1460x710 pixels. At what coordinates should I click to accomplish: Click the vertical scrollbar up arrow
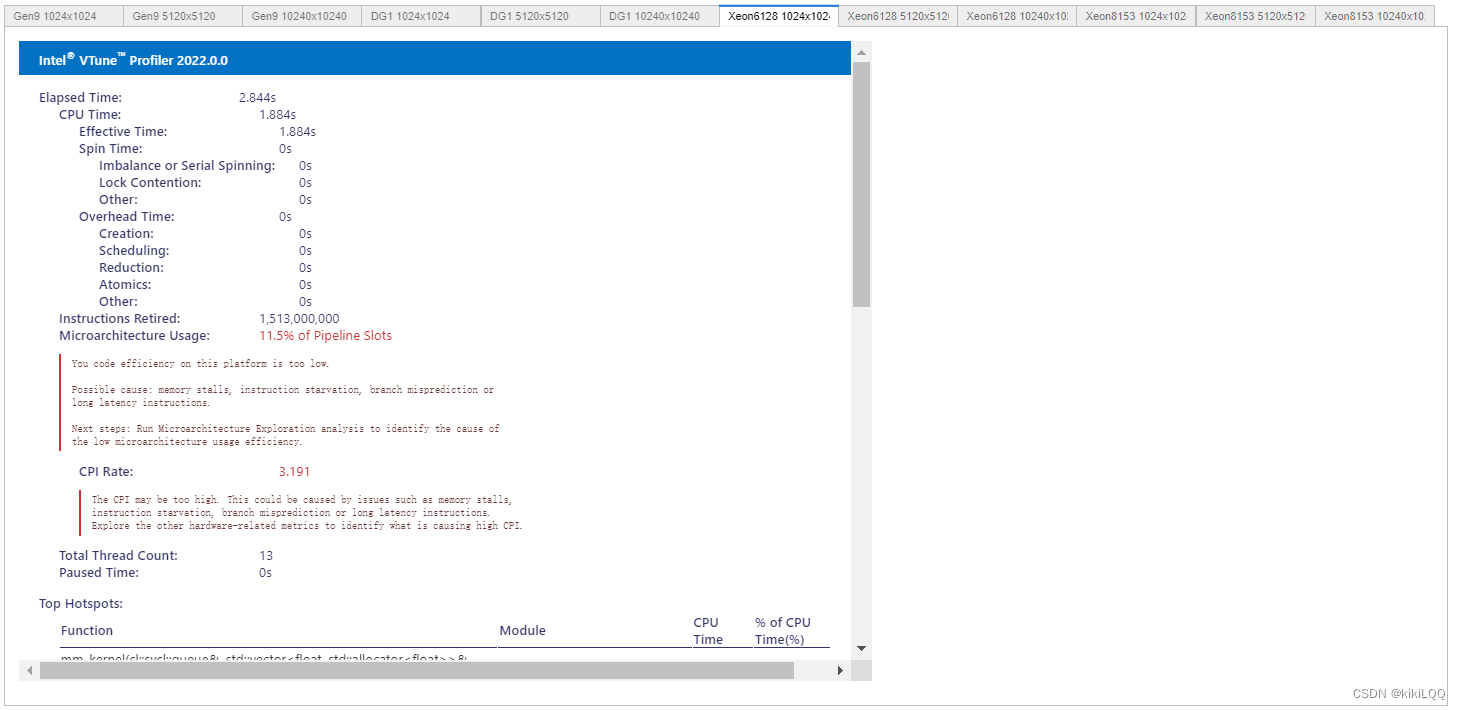(x=861, y=50)
